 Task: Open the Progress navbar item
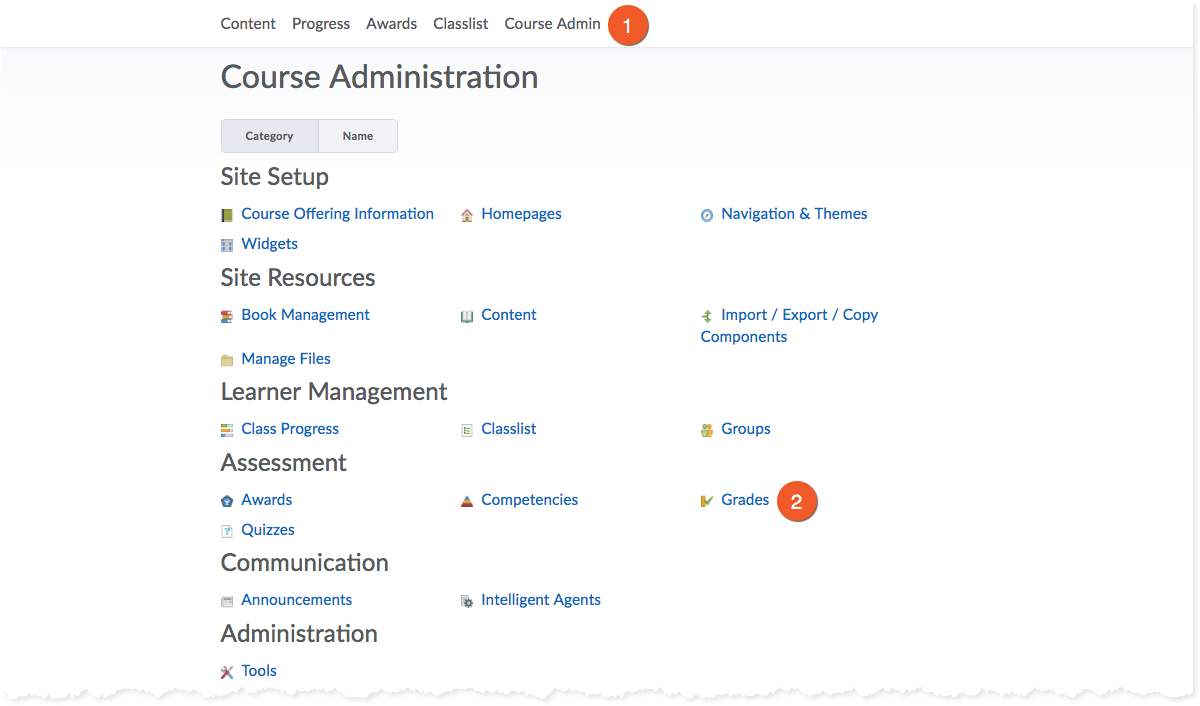[321, 24]
